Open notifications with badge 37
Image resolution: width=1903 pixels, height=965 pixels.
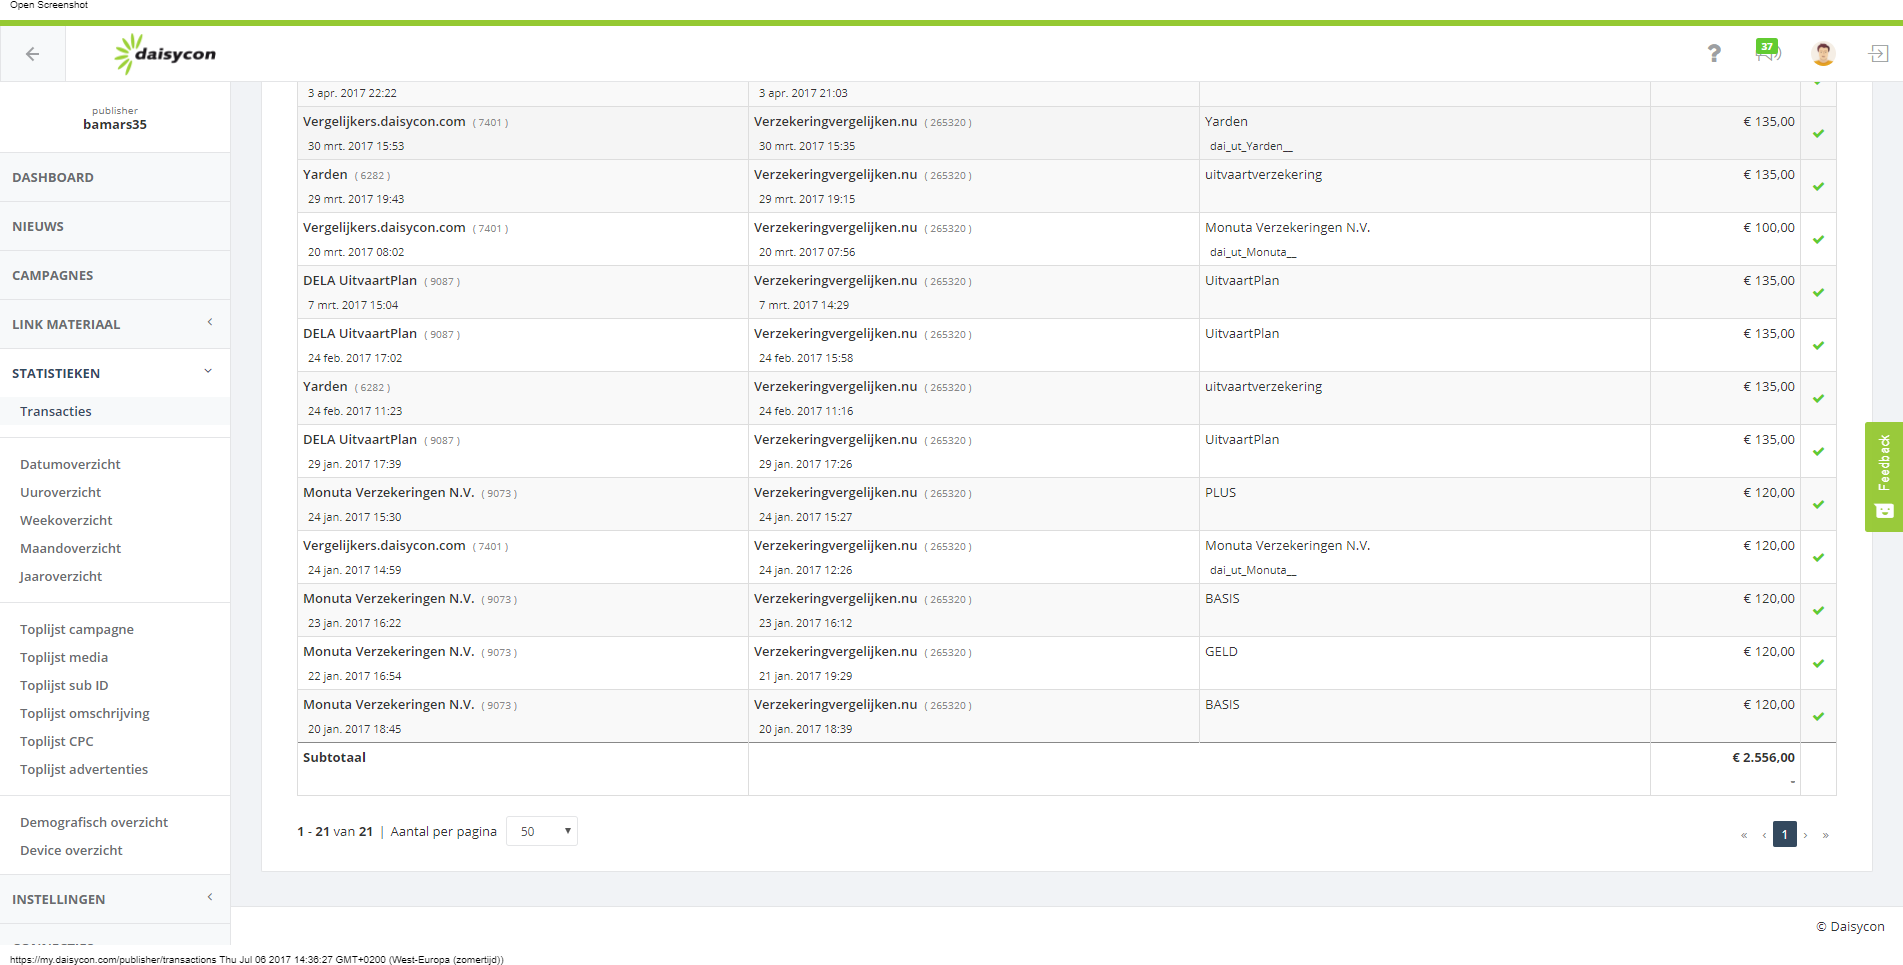(1768, 50)
